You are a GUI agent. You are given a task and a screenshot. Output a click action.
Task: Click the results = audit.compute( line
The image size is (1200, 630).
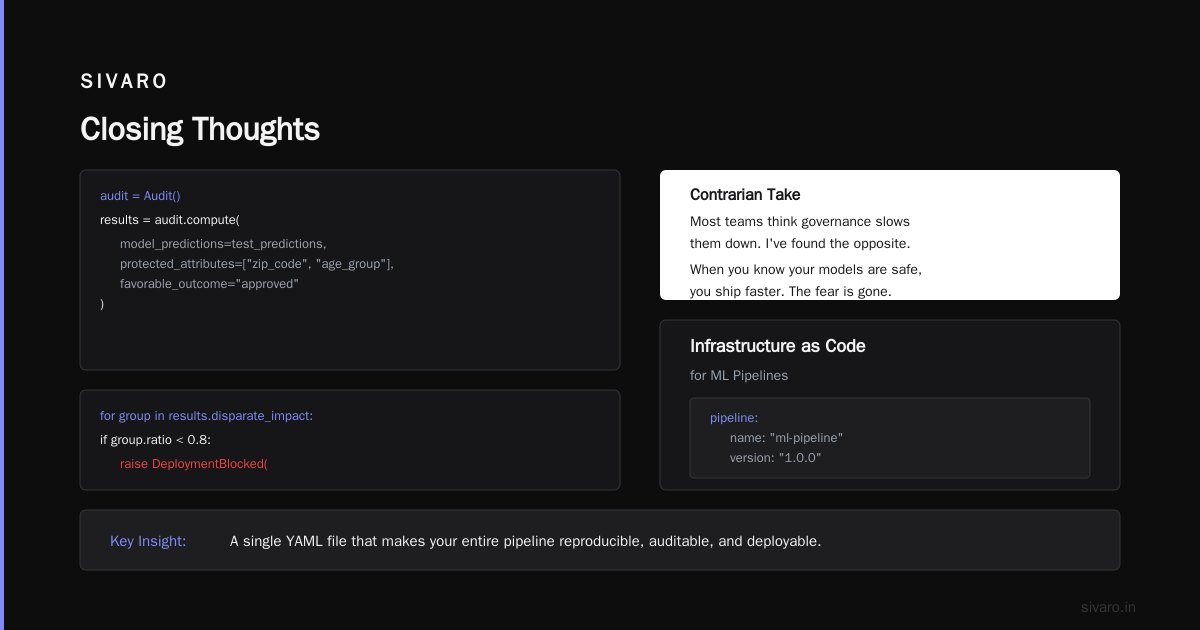coord(170,219)
